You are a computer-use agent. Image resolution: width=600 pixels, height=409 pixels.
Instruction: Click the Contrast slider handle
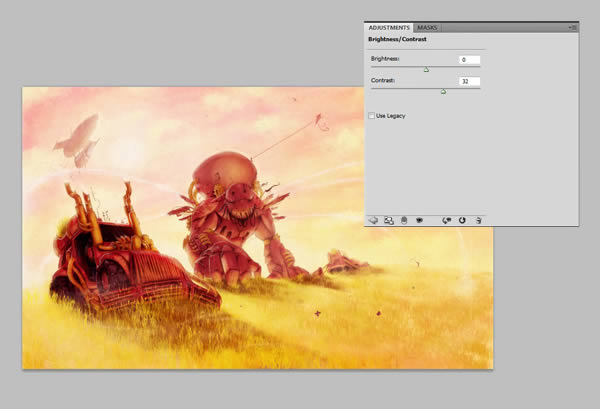tap(443, 91)
